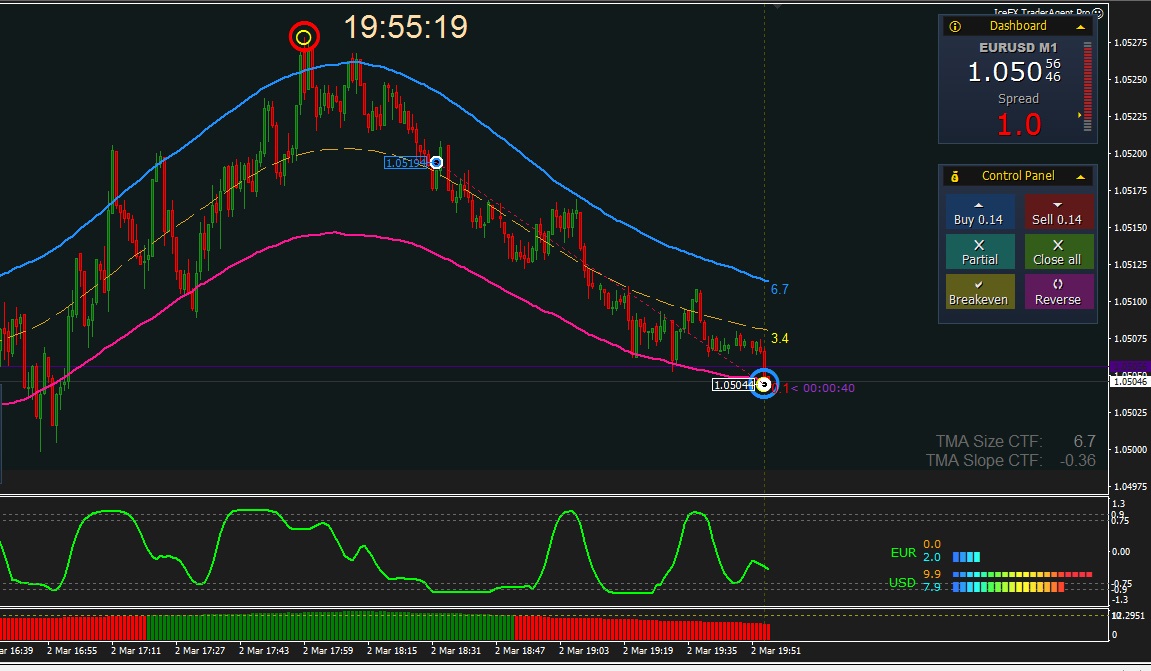Click the Breakeven button

coord(980,292)
